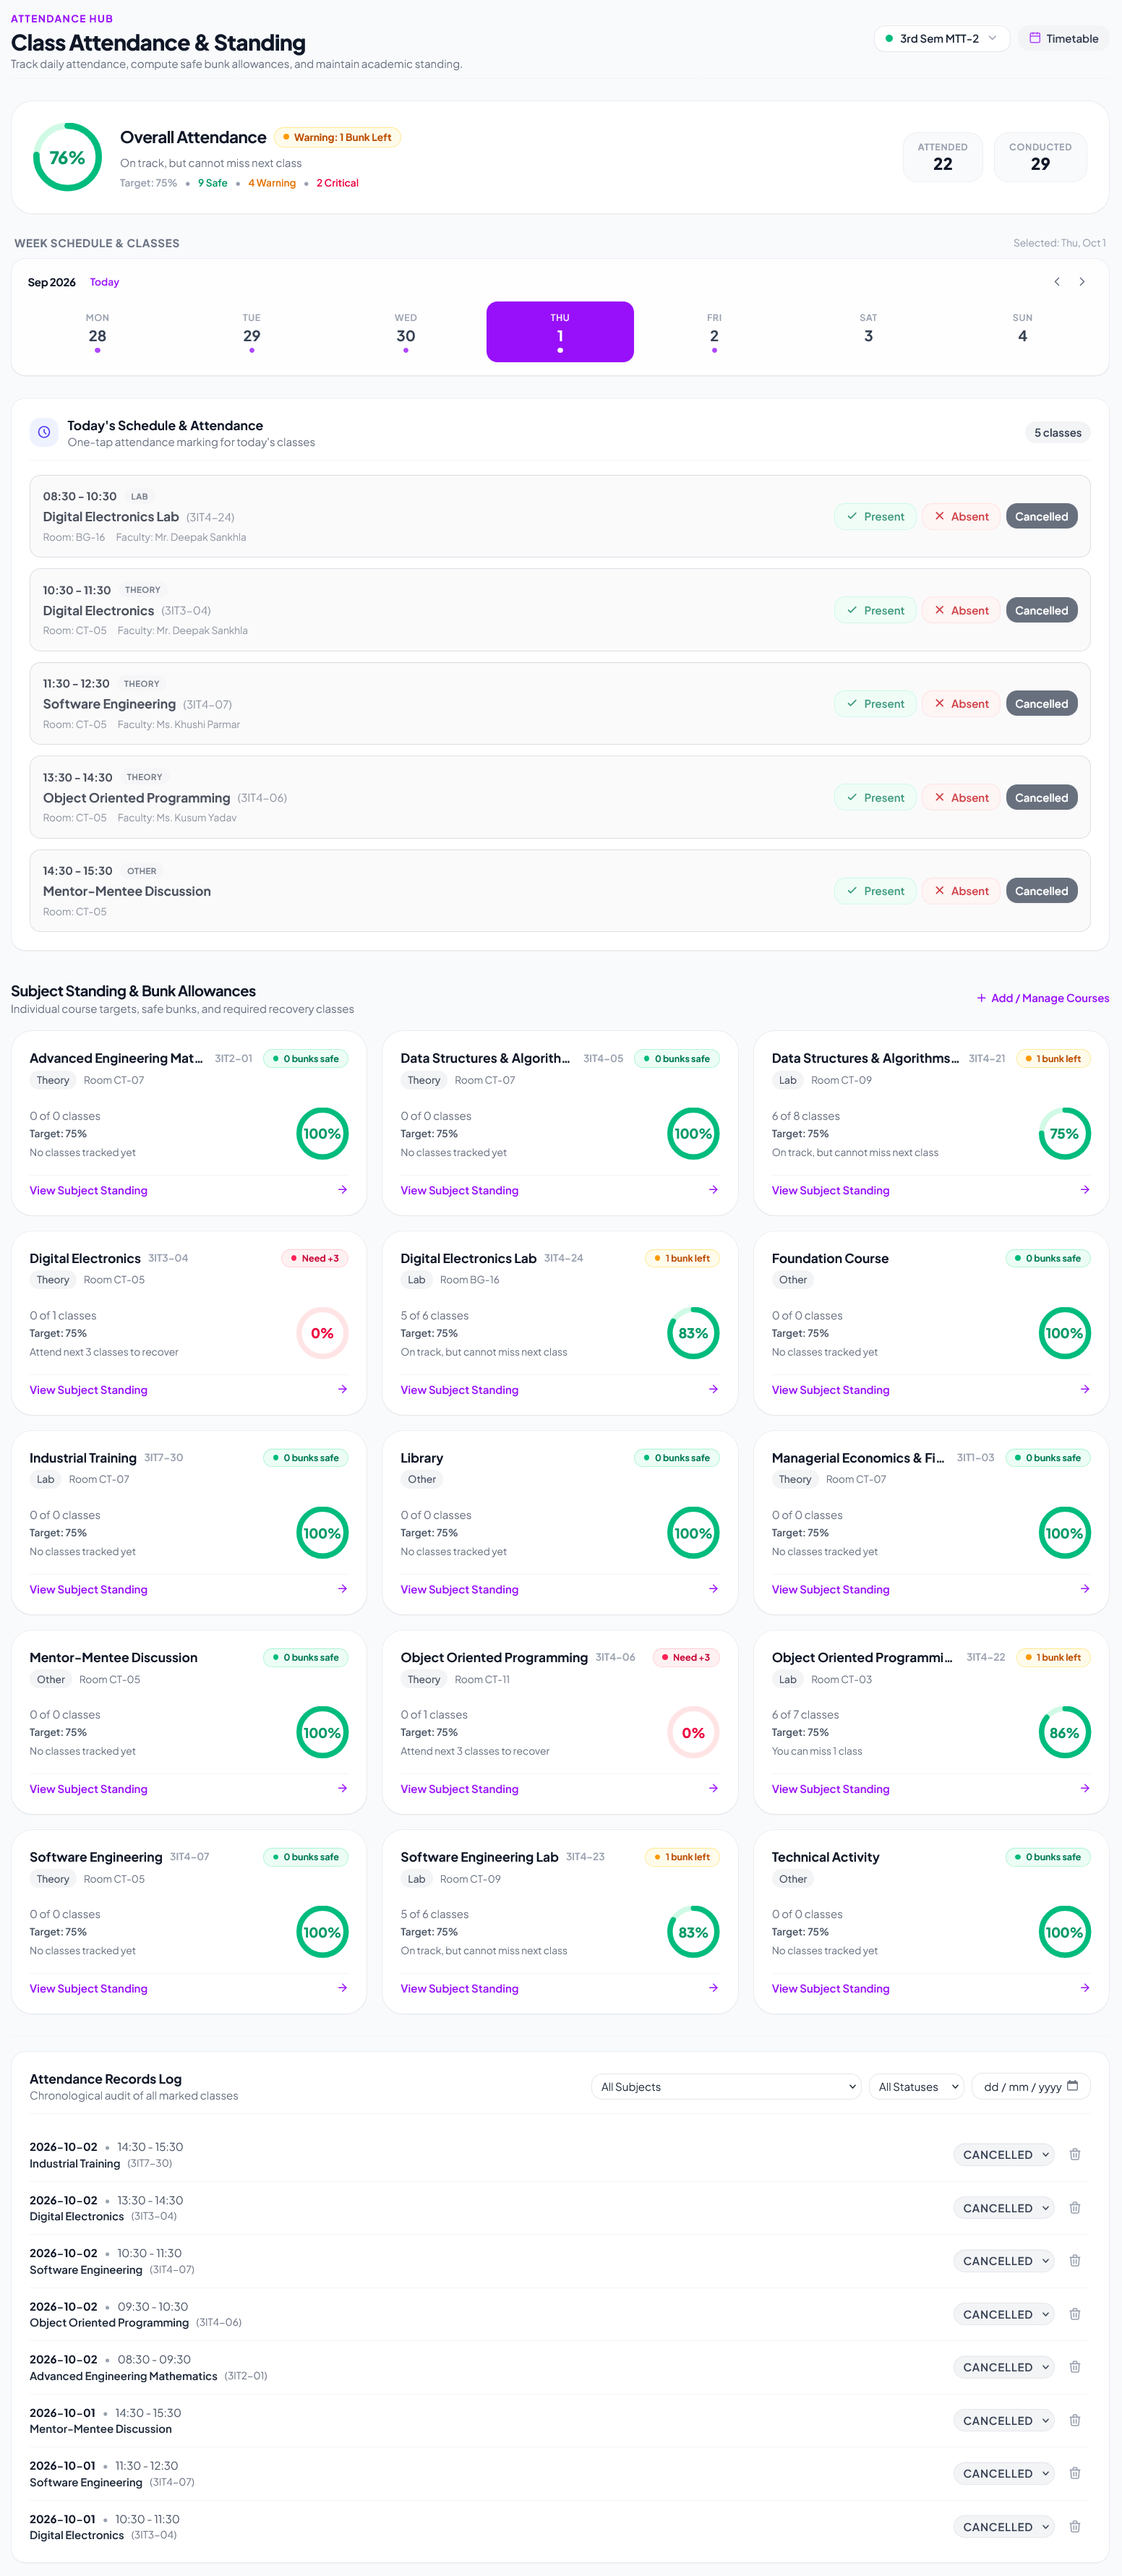The image size is (1122, 2576).
Task: Select Friday 2 in week schedule
Action: (x=714, y=332)
